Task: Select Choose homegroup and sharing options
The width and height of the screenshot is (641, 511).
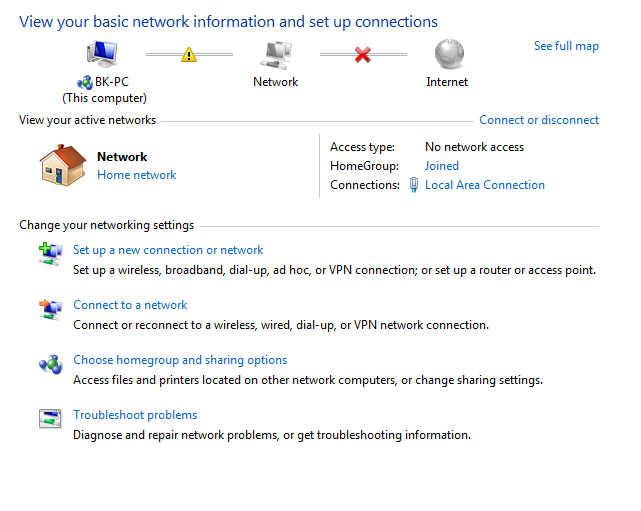Action: click(180, 360)
